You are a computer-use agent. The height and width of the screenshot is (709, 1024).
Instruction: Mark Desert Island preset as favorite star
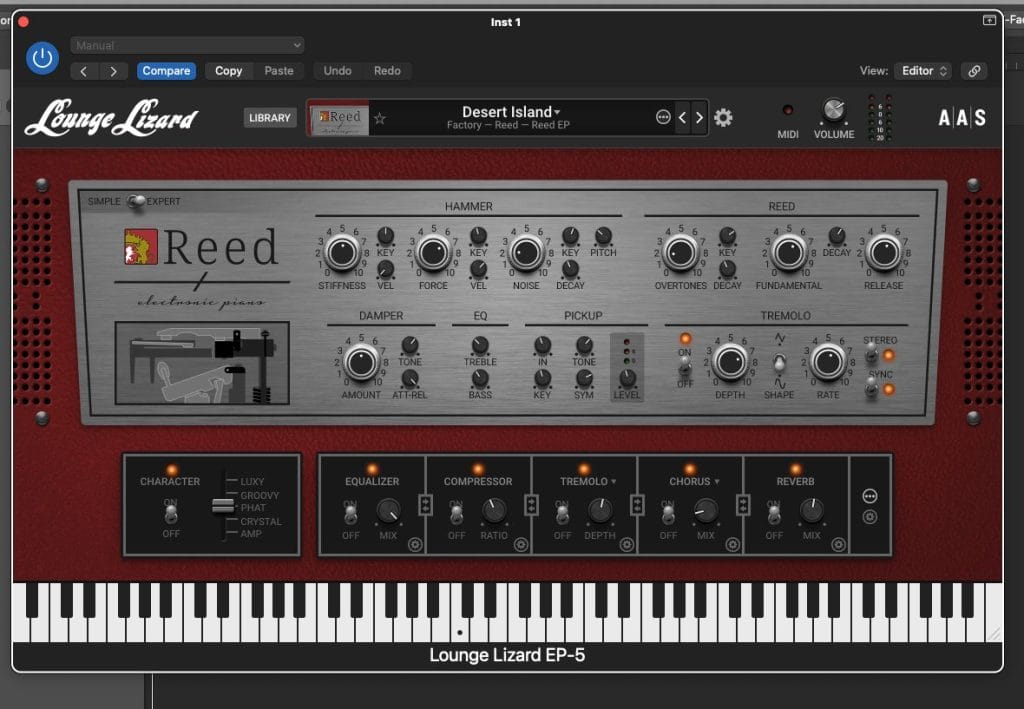pyautogui.click(x=380, y=118)
